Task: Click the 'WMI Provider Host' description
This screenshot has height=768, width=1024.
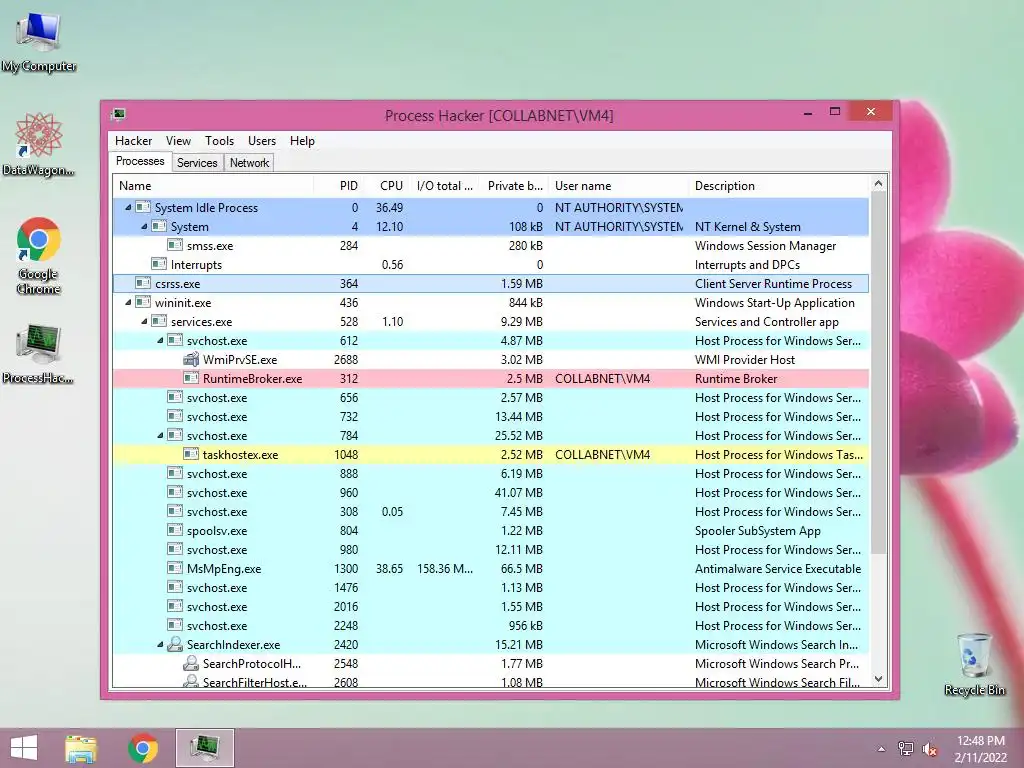Action: 744,360
